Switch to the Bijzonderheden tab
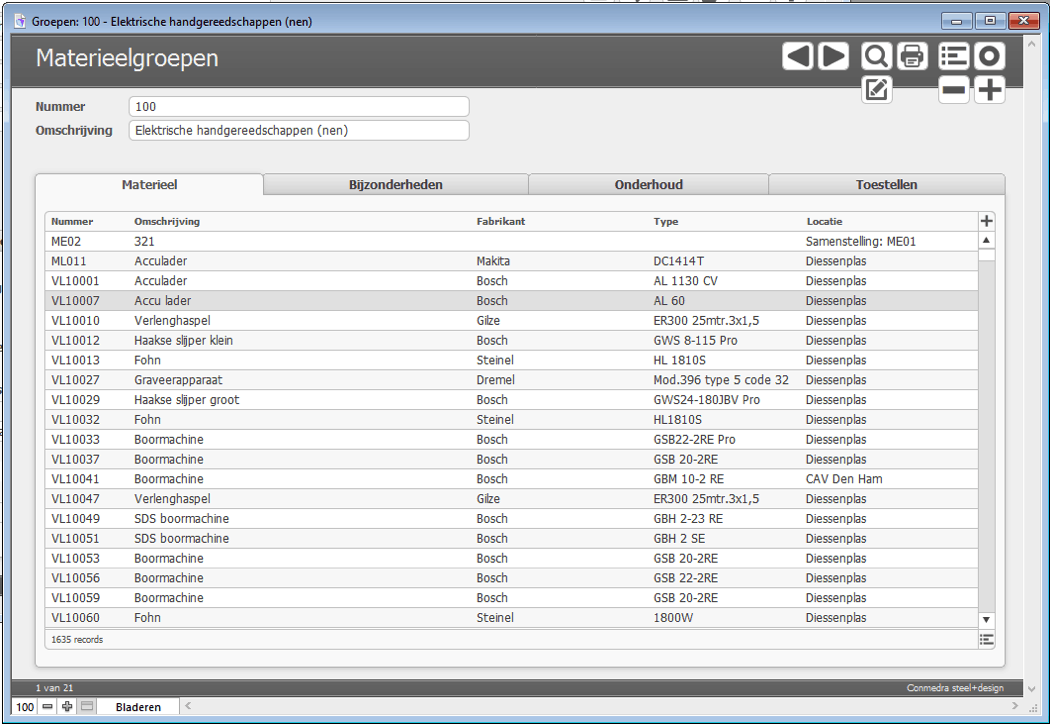This screenshot has width=1050, height=724. 396,185
